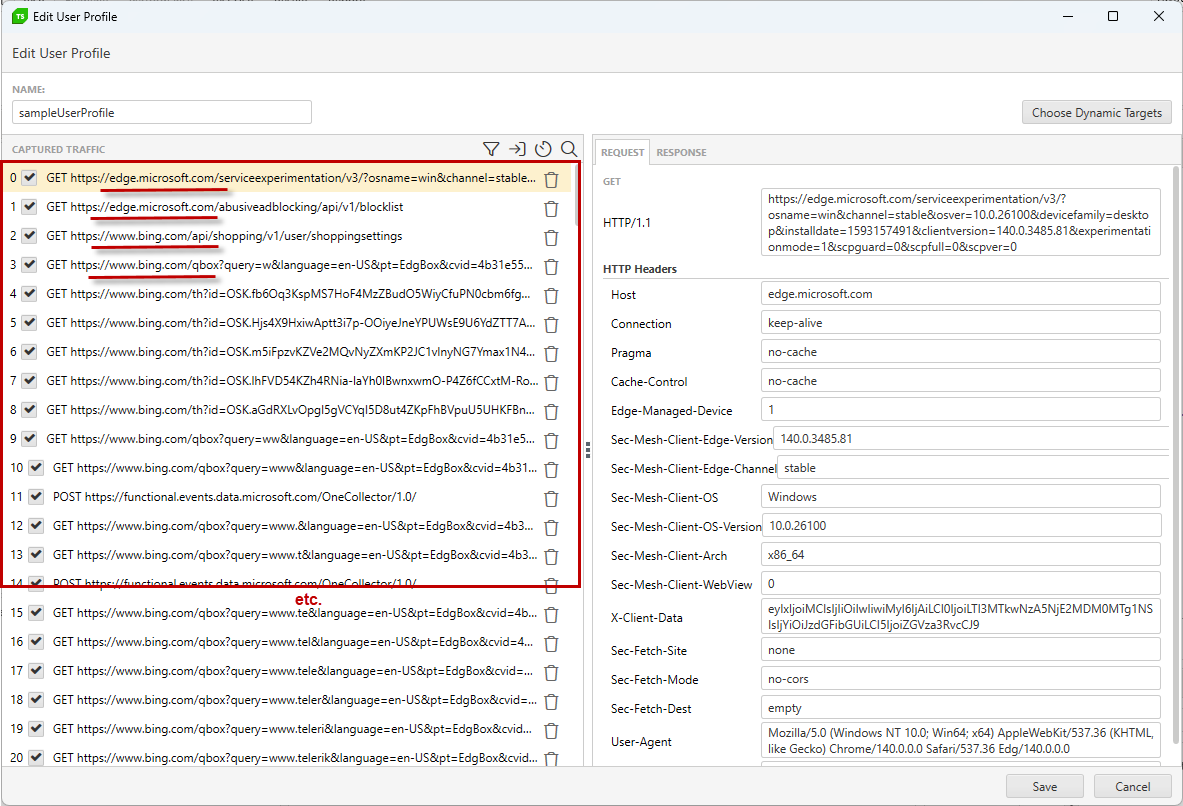Screen dimensions: 1183x806
Task: Click the search icon above the traffic list
Action: pos(569,148)
